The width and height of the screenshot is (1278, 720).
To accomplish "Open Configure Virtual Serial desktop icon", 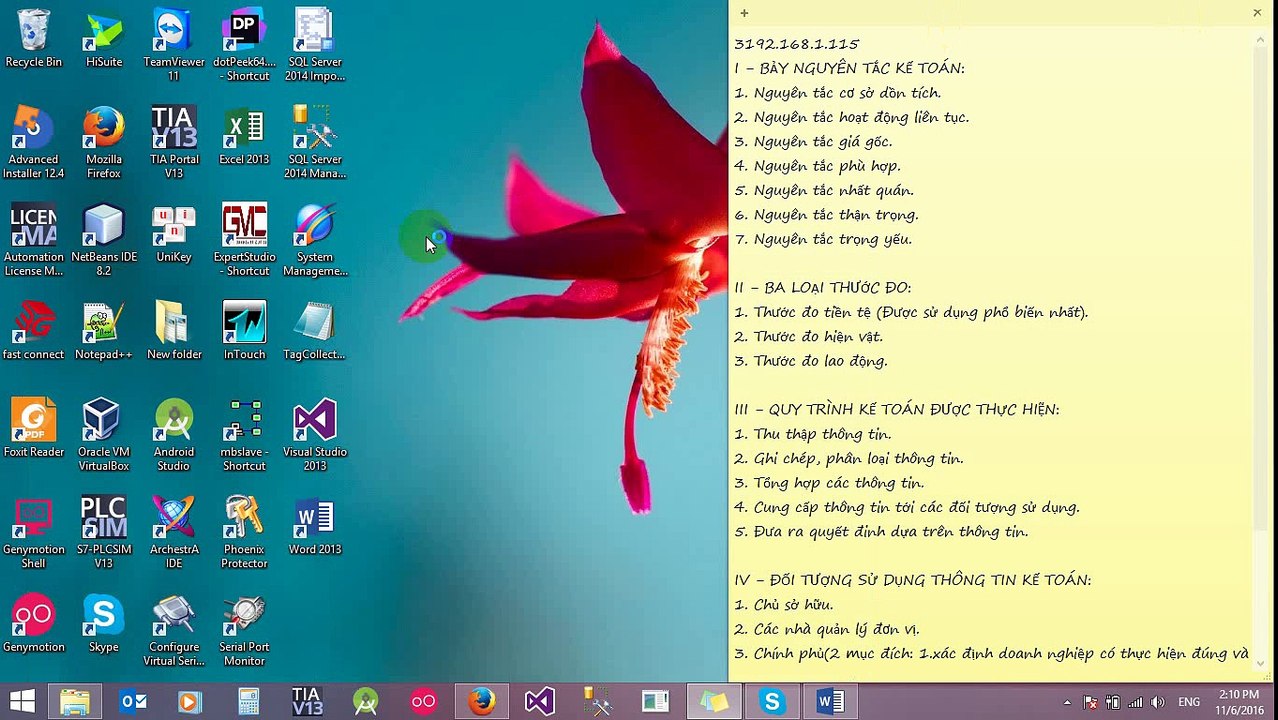I will click(x=173, y=630).
